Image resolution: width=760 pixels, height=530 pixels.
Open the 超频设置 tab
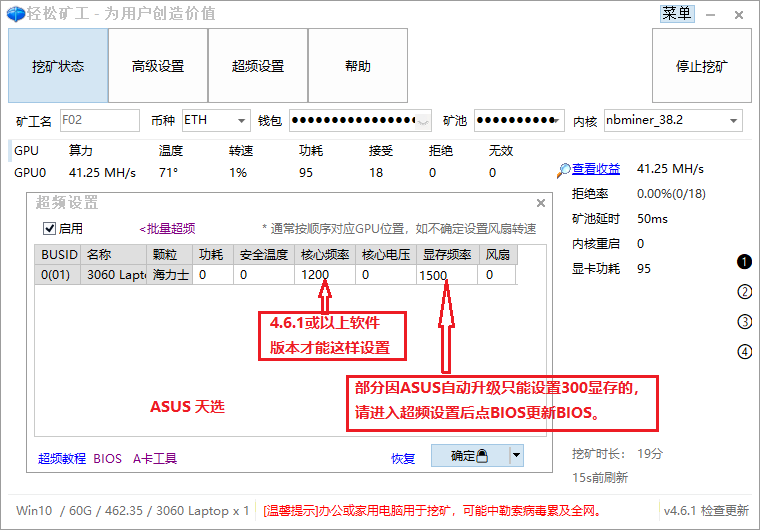tap(258, 66)
